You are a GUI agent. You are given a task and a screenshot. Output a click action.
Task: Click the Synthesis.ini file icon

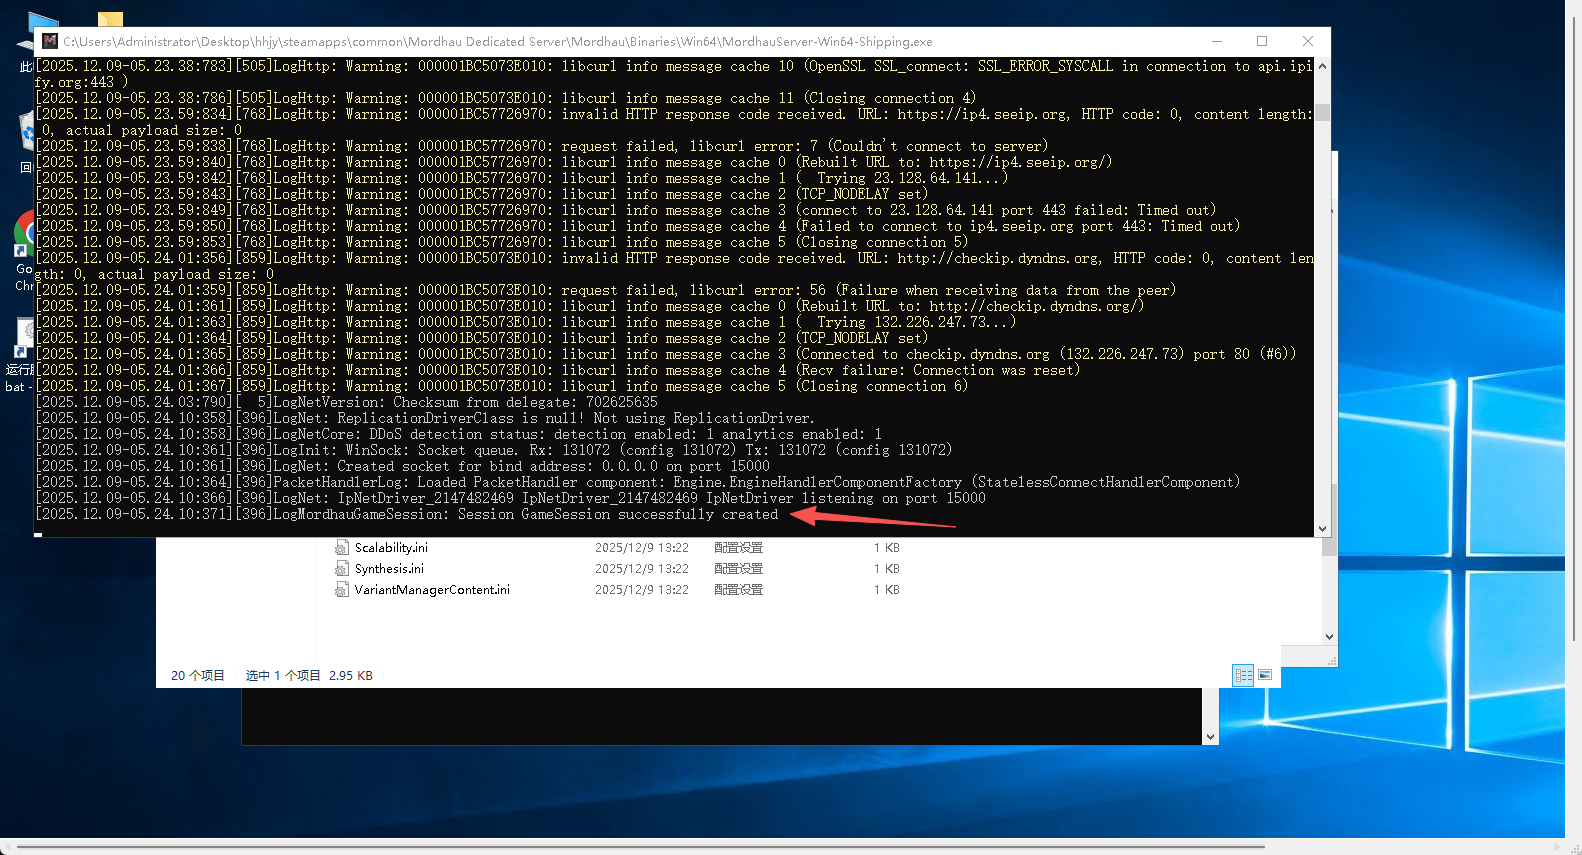[x=342, y=569]
